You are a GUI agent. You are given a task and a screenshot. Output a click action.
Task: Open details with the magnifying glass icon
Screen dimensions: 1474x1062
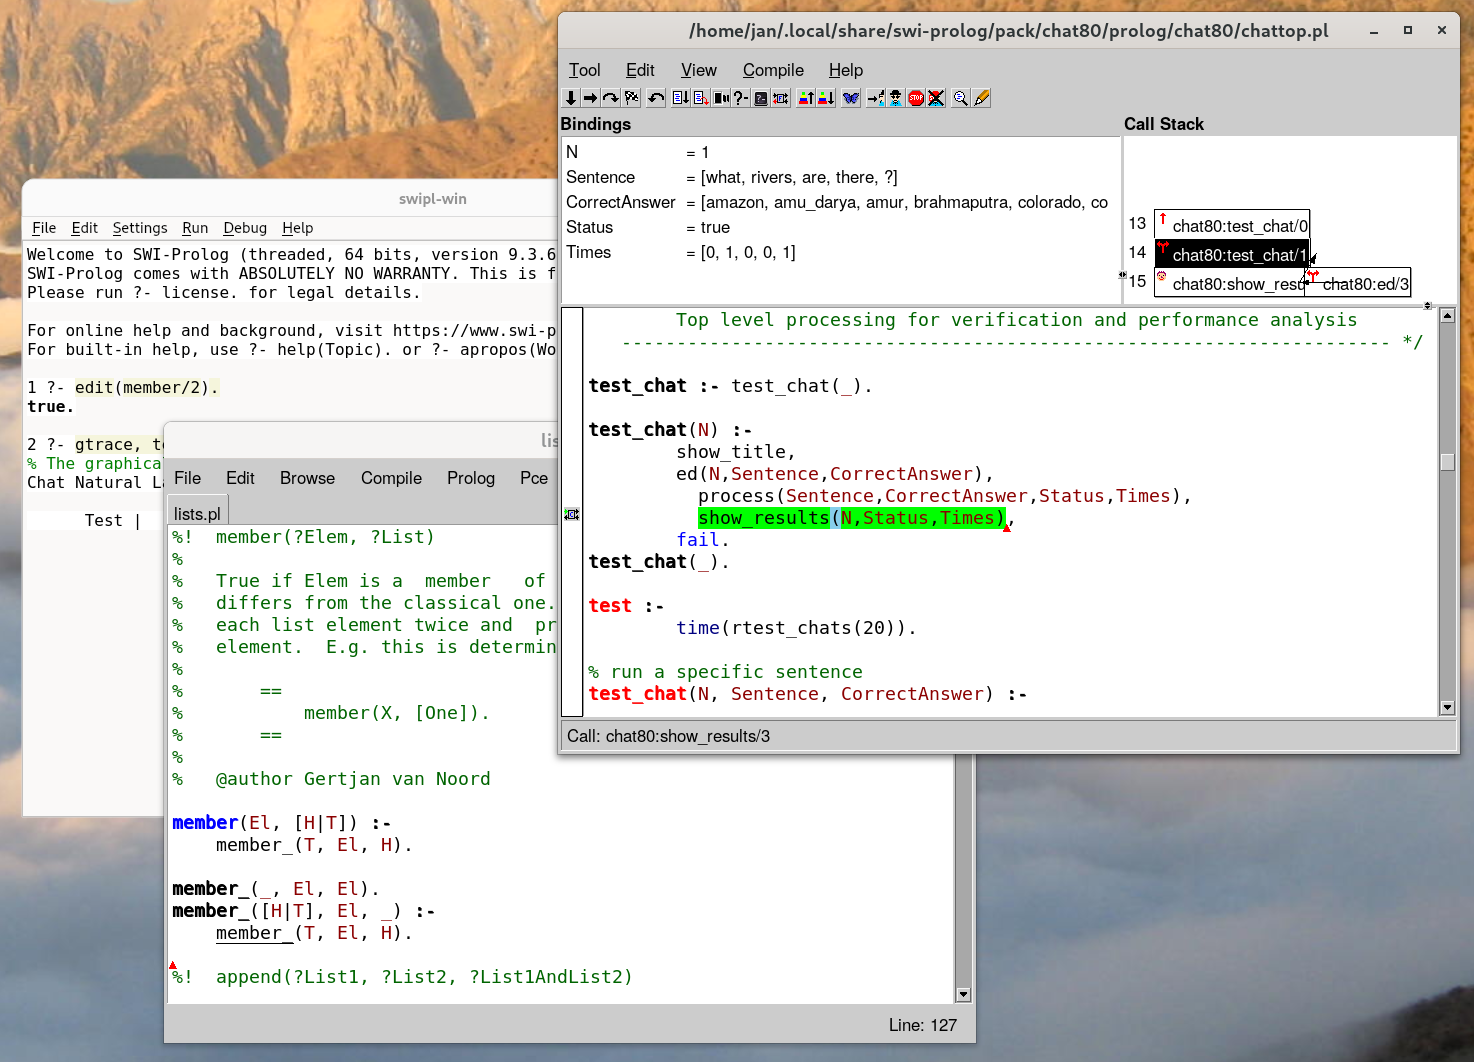(960, 98)
